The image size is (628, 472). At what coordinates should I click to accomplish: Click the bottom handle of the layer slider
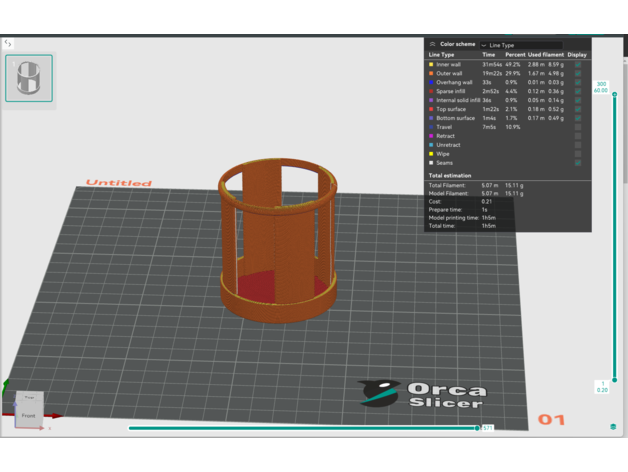601,386
